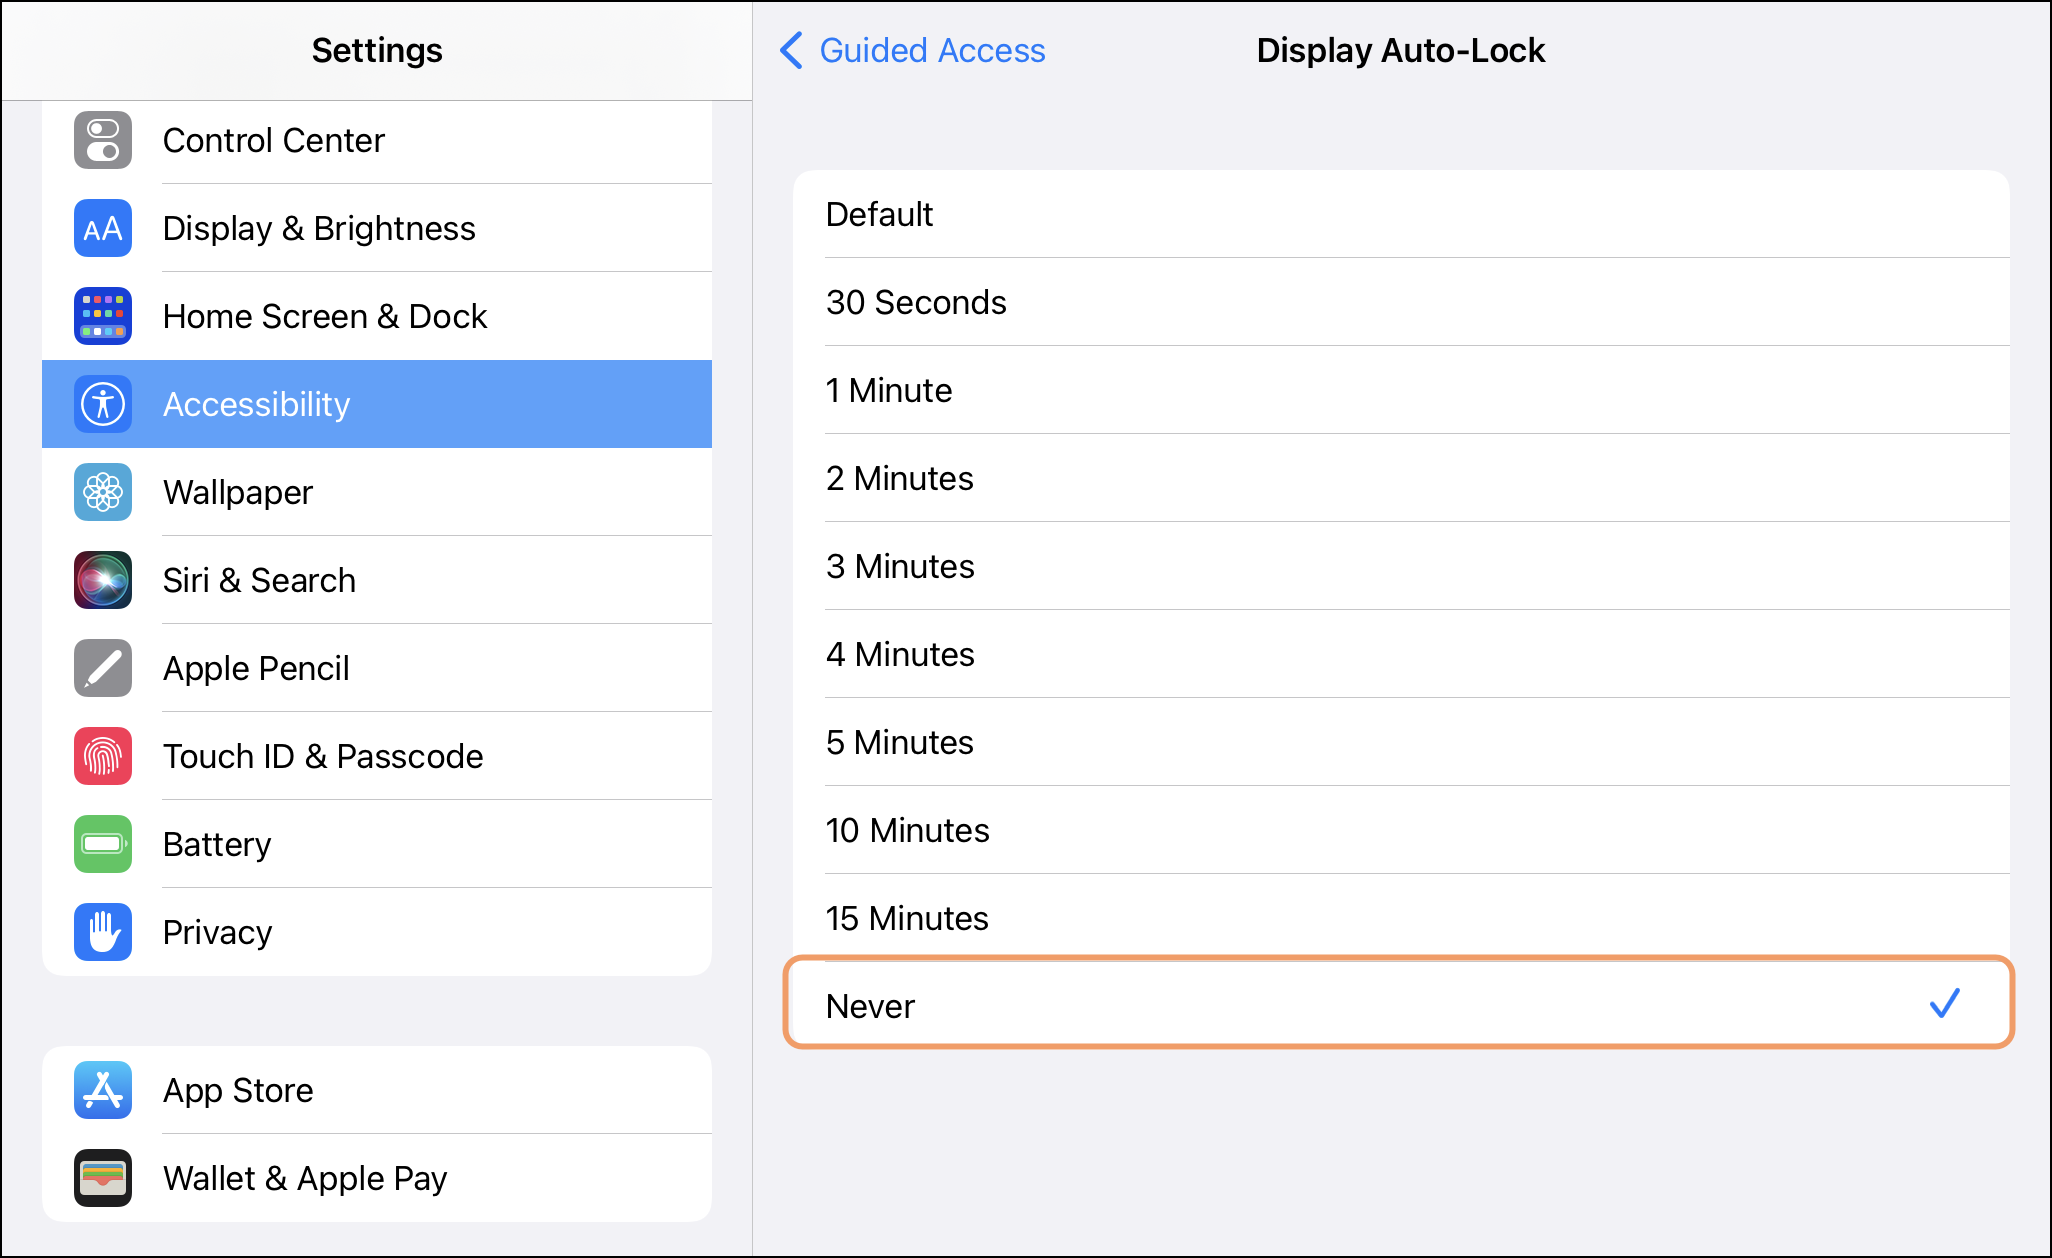The width and height of the screenshot is (2052, 1258).
Task: Select the Never auto-lock option
Action: [1398, 1005]
